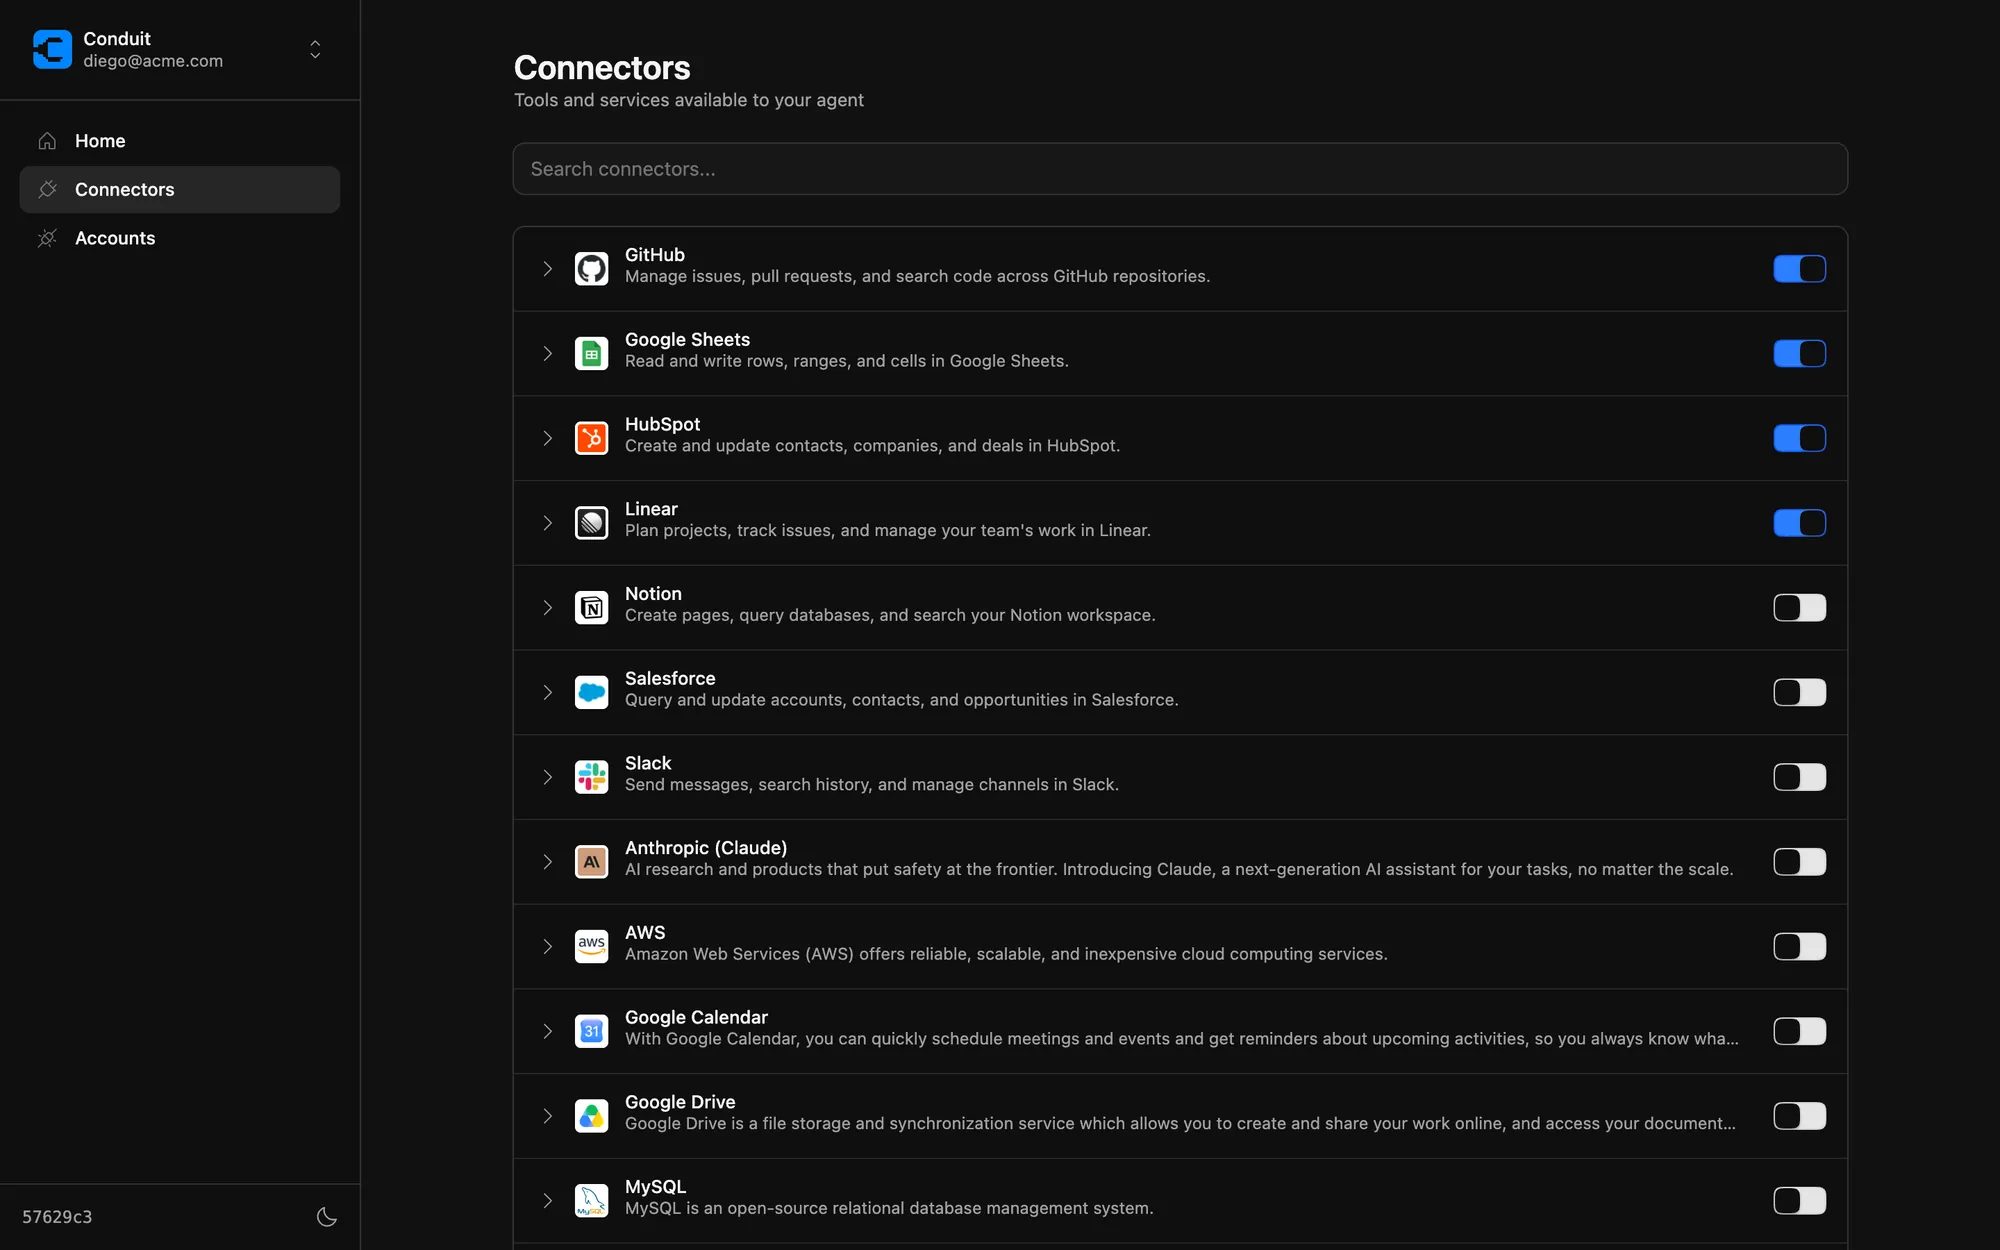Click the Google Calendar connector name
Viewport: 2000px width, 1250px height.
pyautogui.click(x=696, y=1017)
